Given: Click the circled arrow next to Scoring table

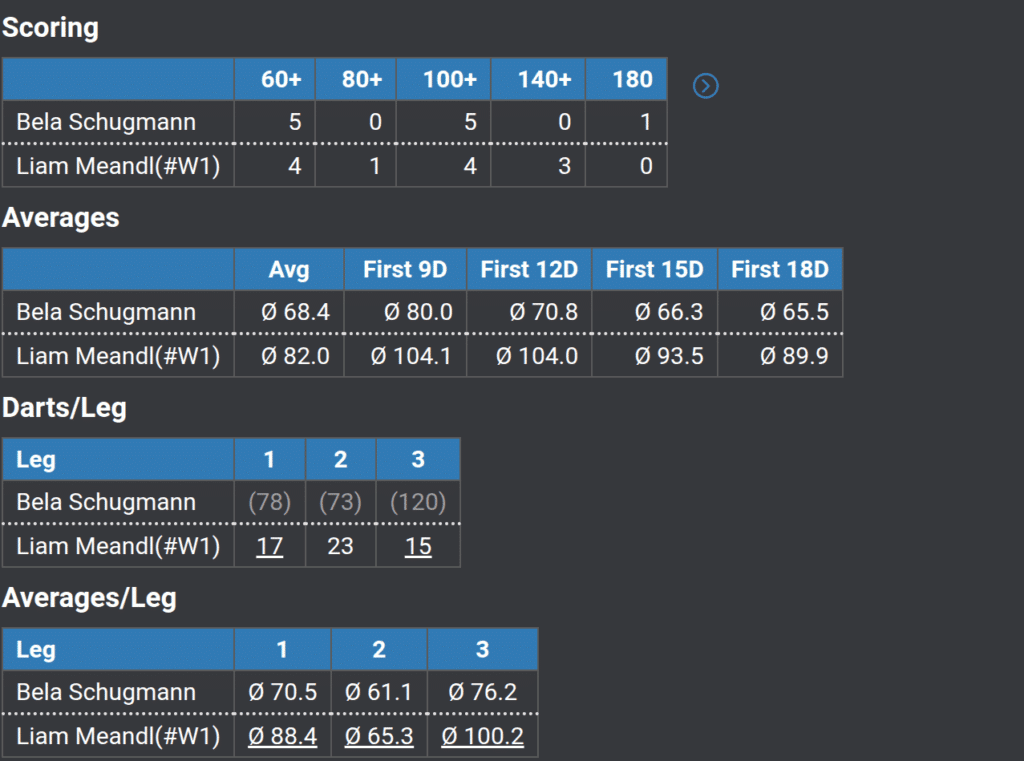Looking at the screenshot, I should [706, 86].
